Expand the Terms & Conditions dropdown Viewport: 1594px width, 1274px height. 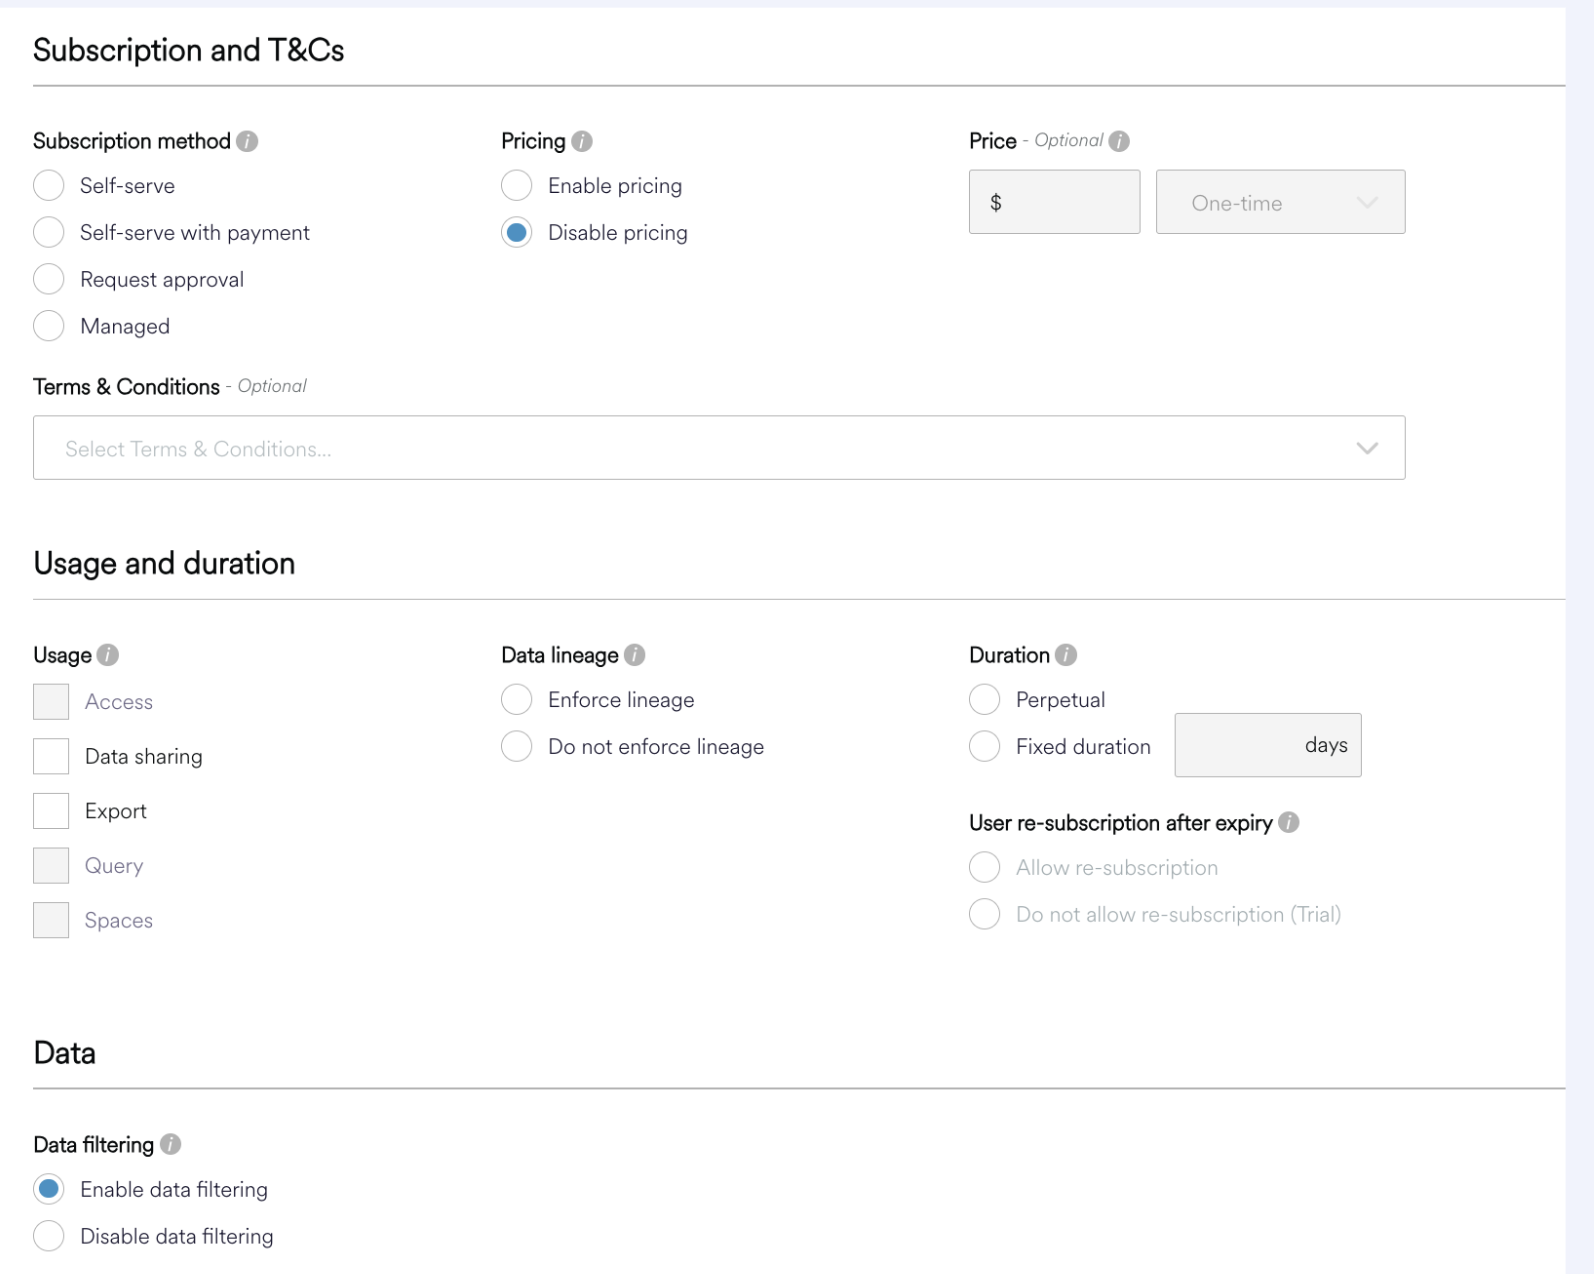(700, 448)
